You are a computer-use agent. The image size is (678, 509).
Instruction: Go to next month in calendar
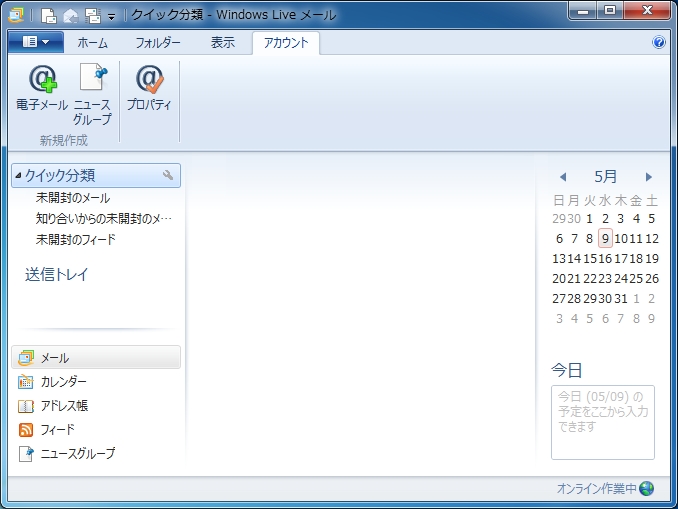[648, 177]
